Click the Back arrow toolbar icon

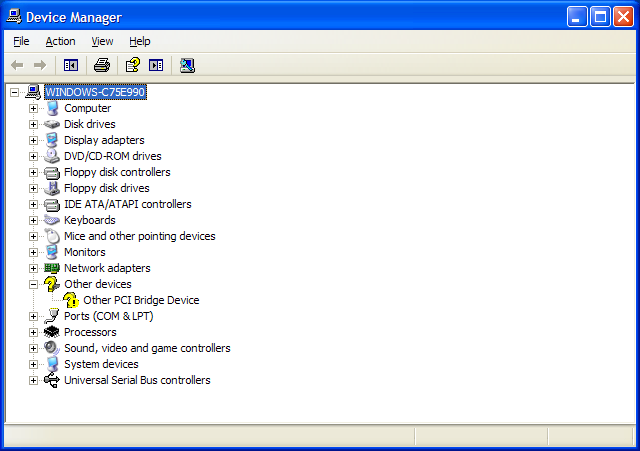(x=17, y=65)
